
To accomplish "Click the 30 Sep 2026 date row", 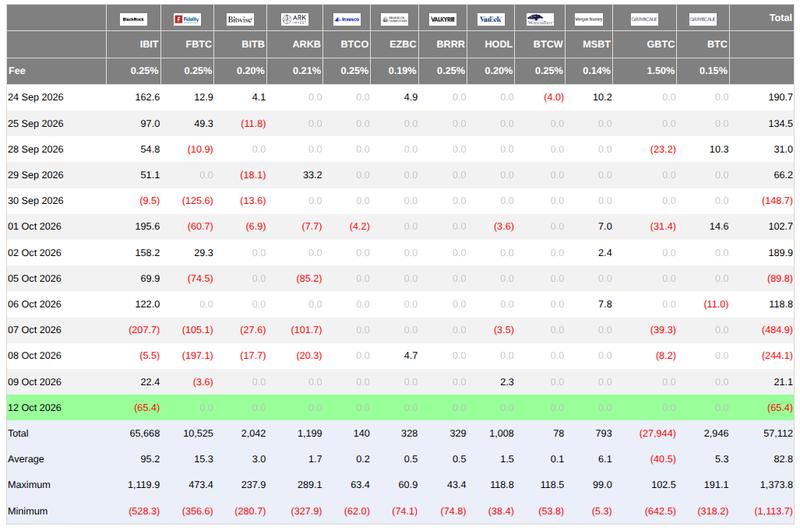I will coord(36,201).
